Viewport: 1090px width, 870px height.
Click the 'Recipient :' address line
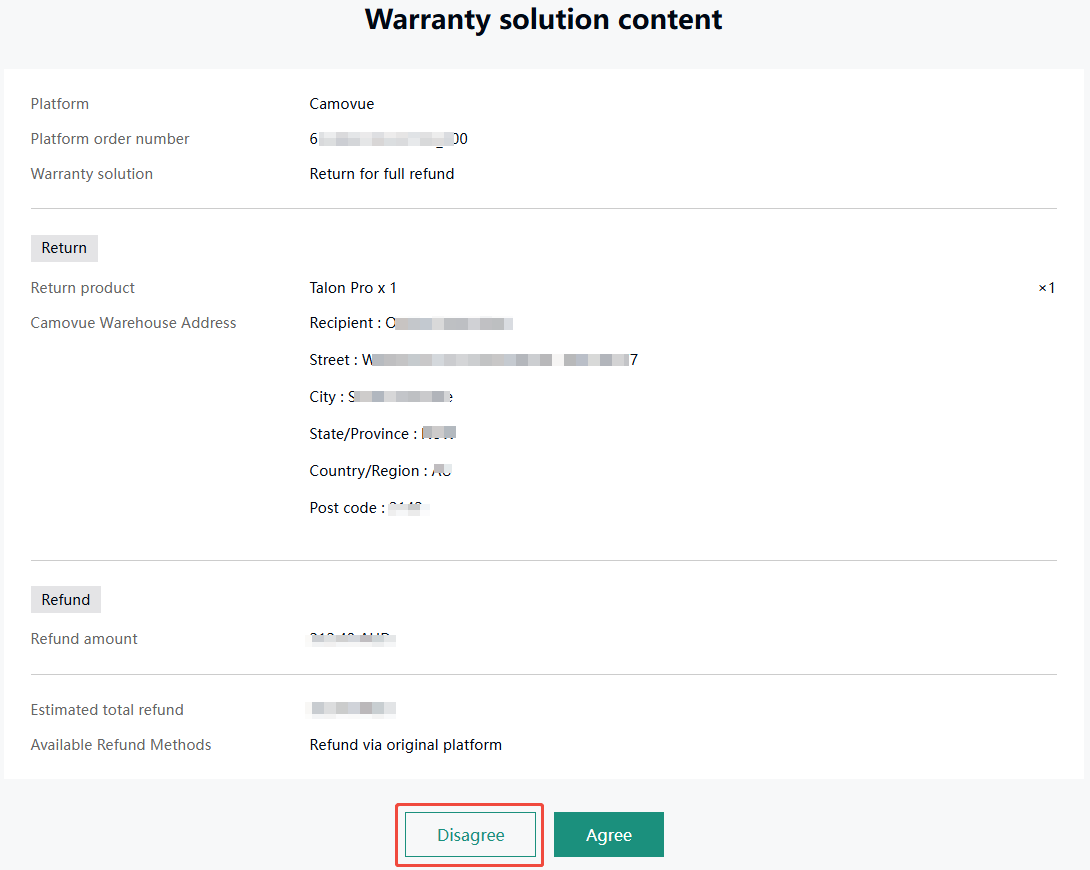point(411,323)
